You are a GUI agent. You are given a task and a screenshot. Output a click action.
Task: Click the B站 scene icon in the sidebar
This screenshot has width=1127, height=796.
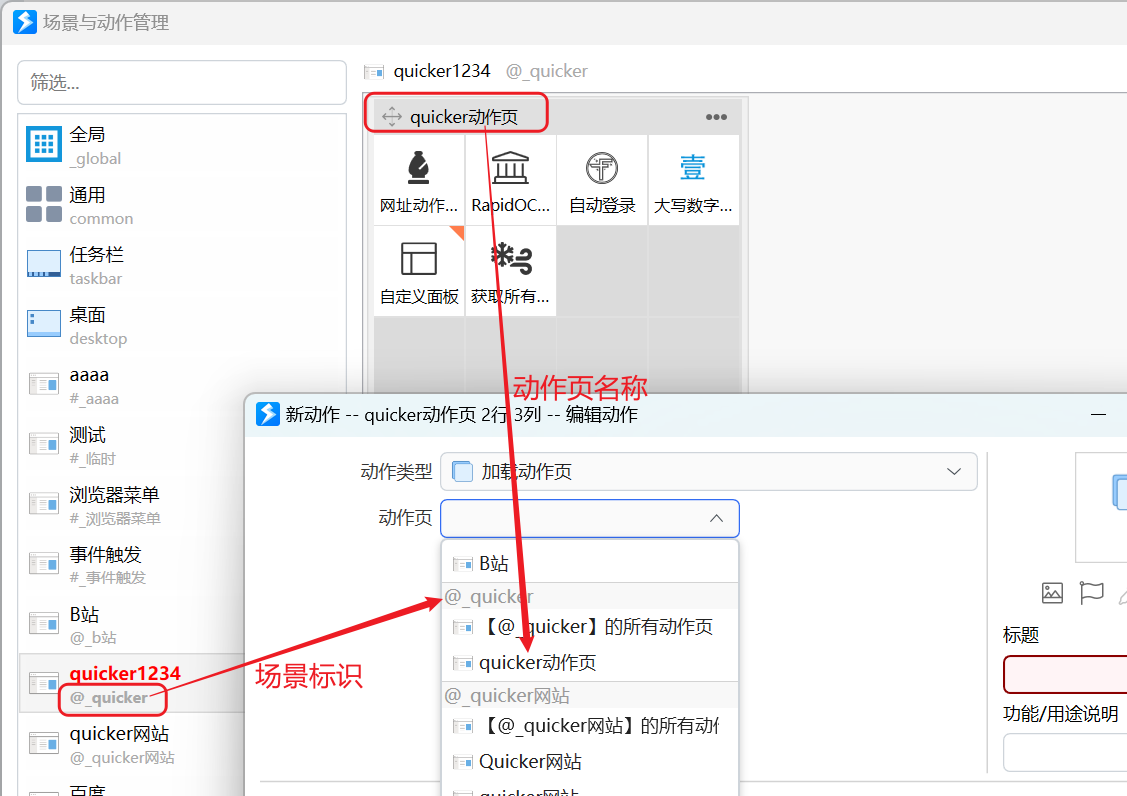[44, 623]
